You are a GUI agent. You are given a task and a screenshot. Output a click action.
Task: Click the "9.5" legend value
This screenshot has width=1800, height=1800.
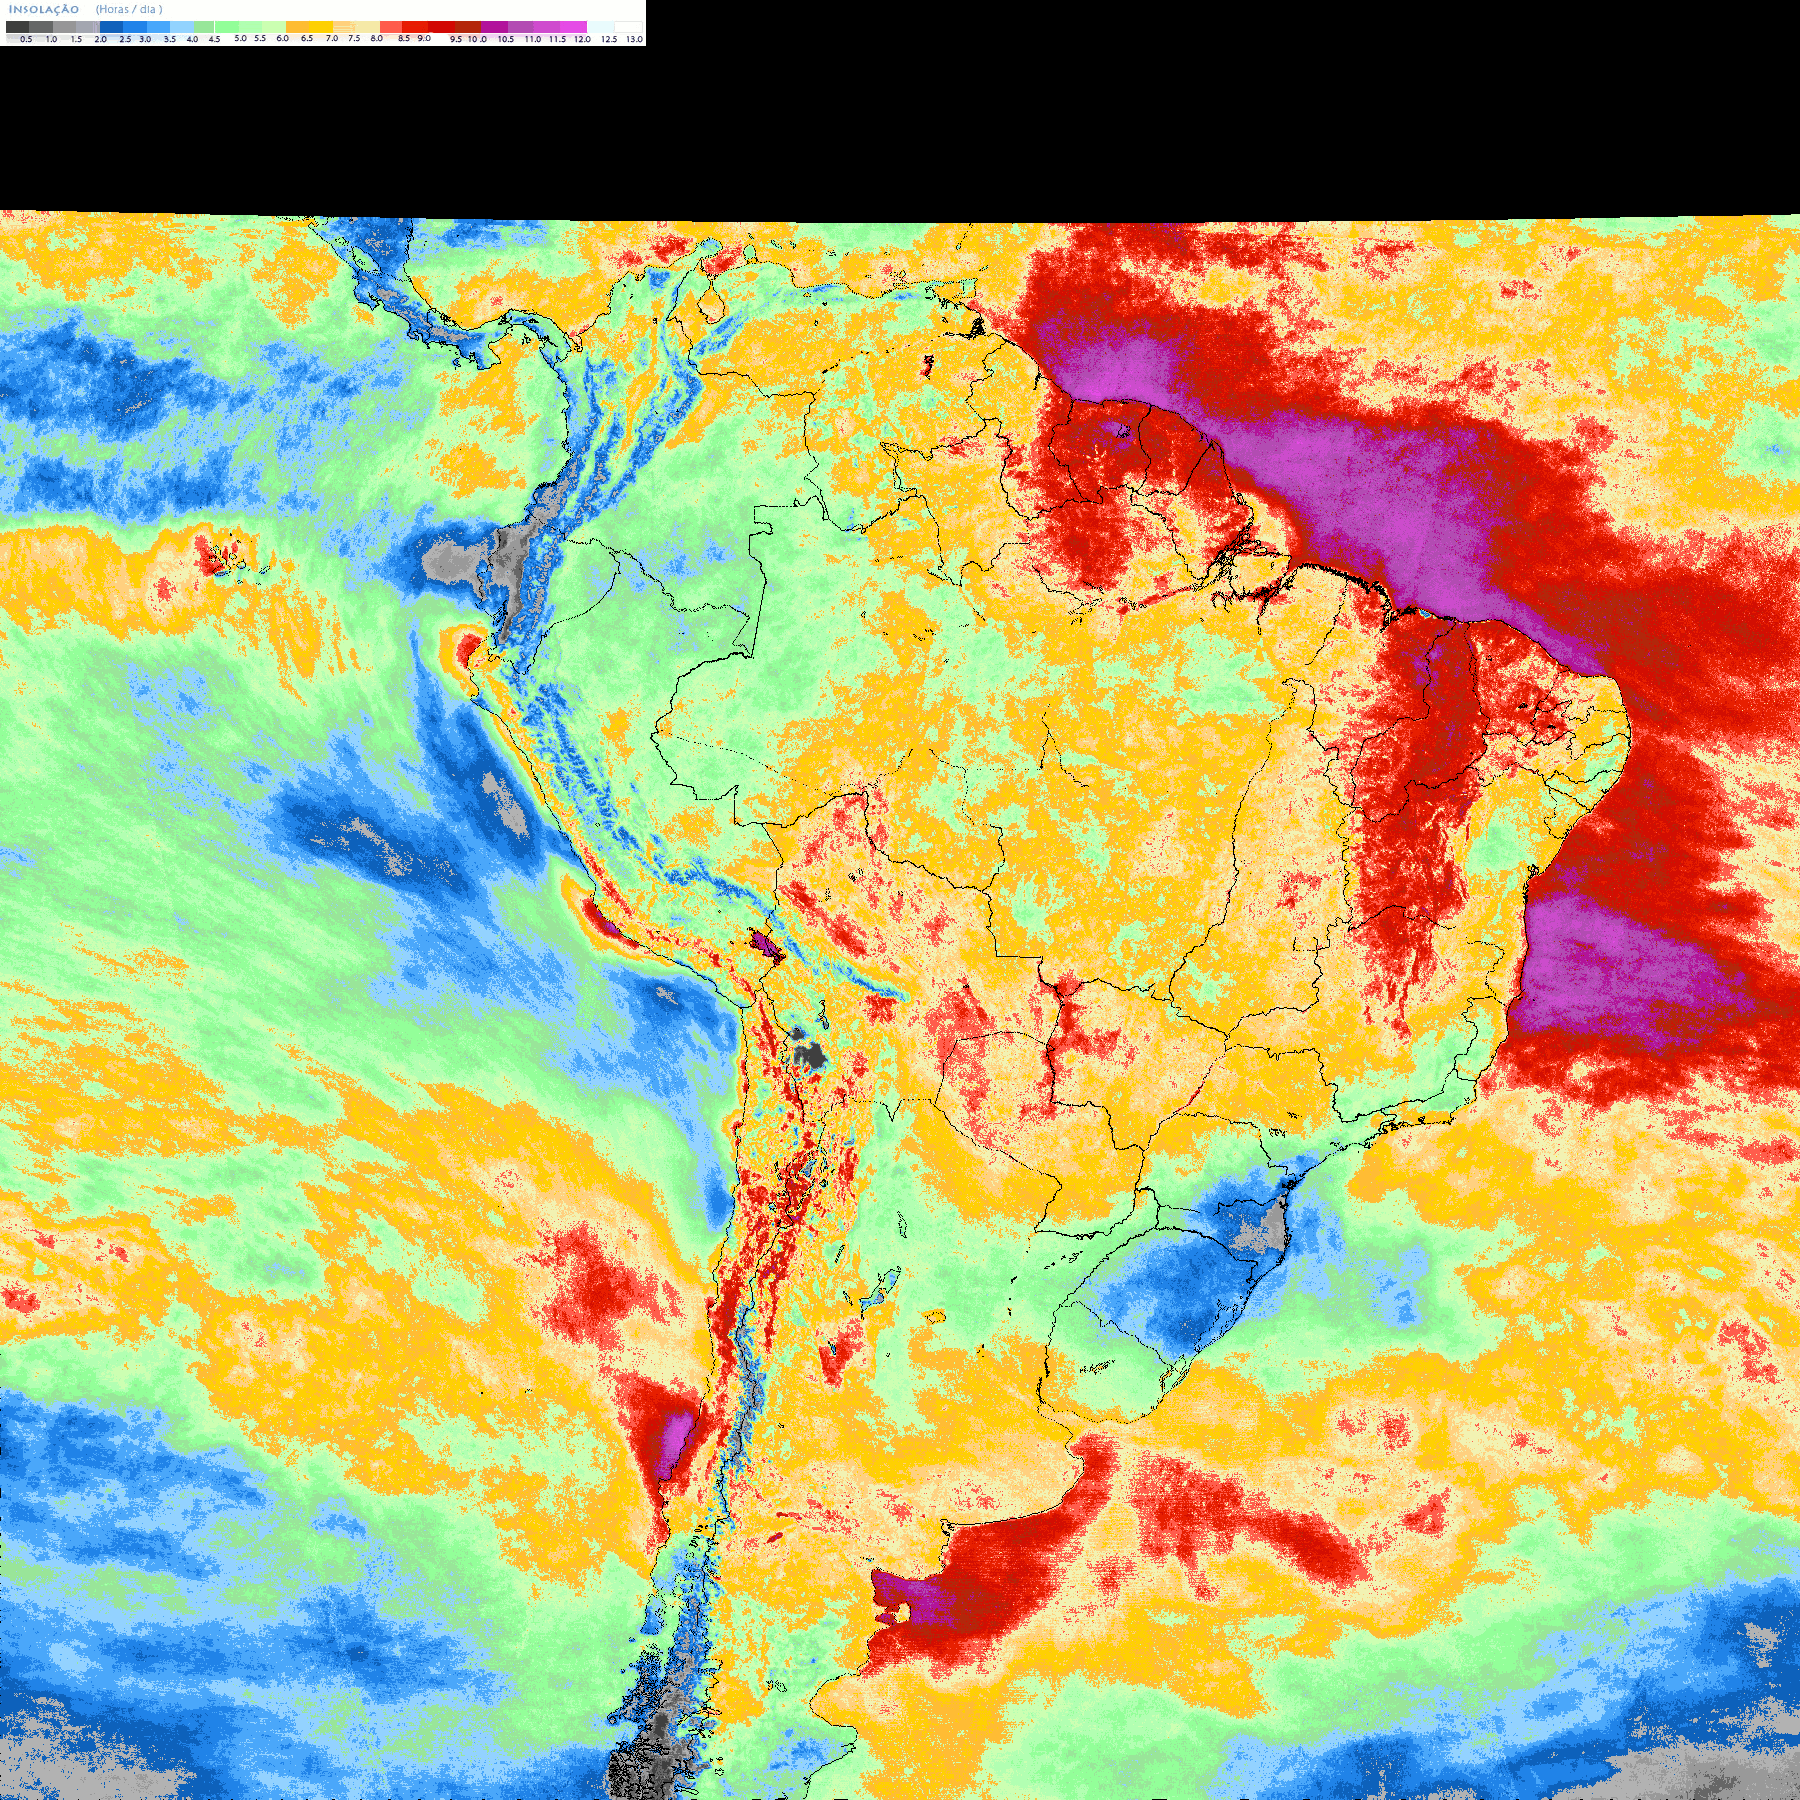(456, 39)
